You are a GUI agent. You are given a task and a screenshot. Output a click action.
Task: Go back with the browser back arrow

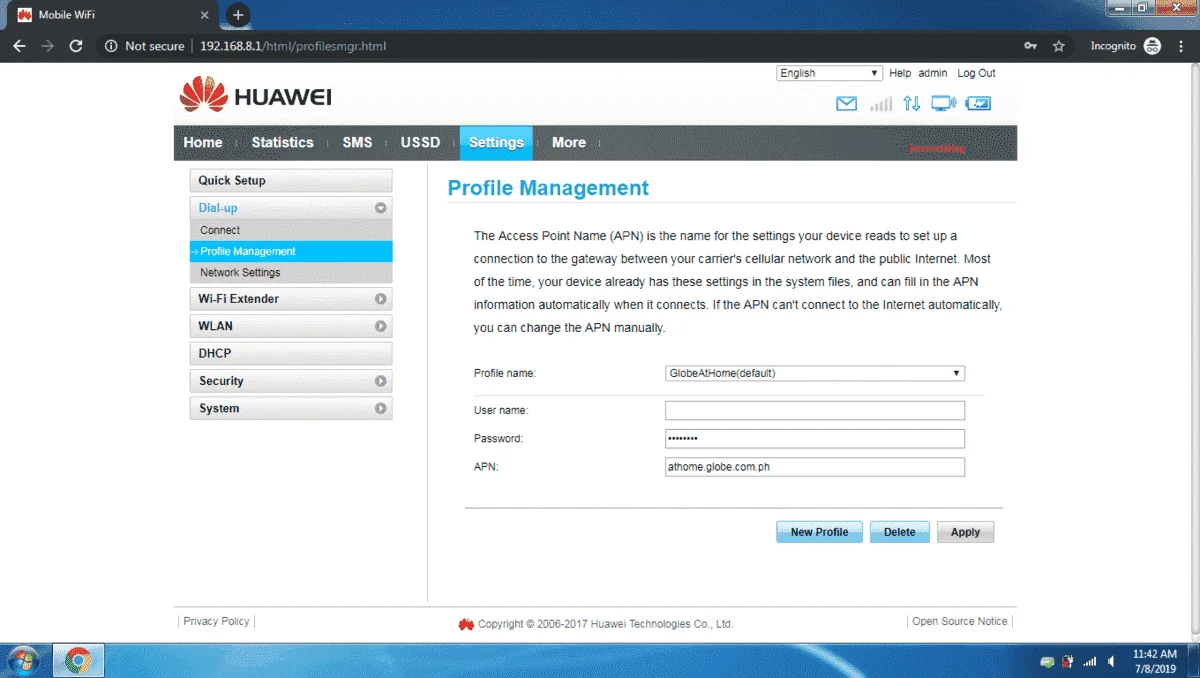click(x=19, y=46)
